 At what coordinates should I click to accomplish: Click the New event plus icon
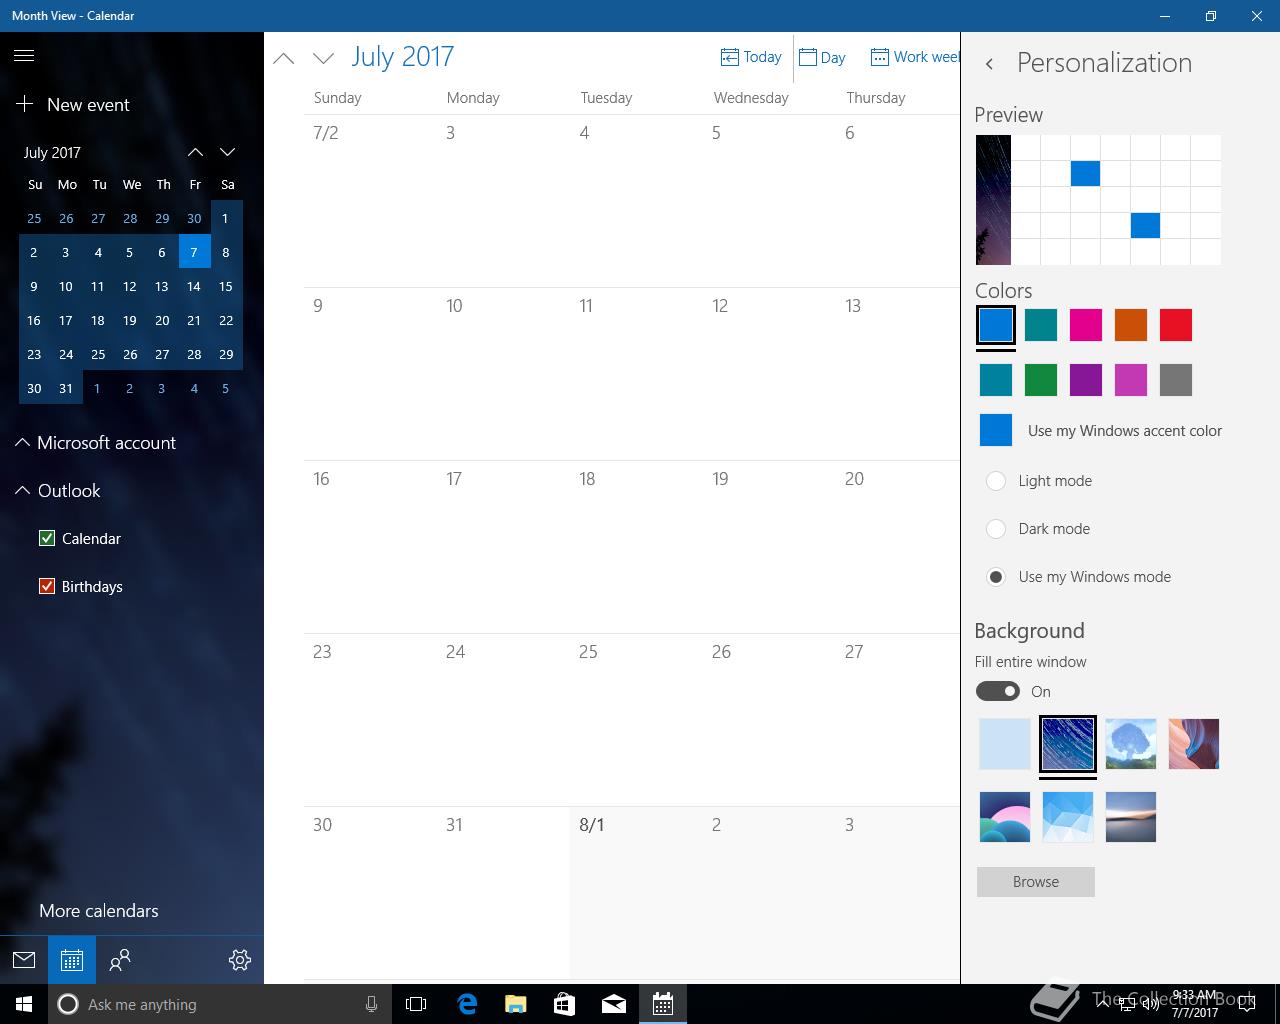coord(25,104)
